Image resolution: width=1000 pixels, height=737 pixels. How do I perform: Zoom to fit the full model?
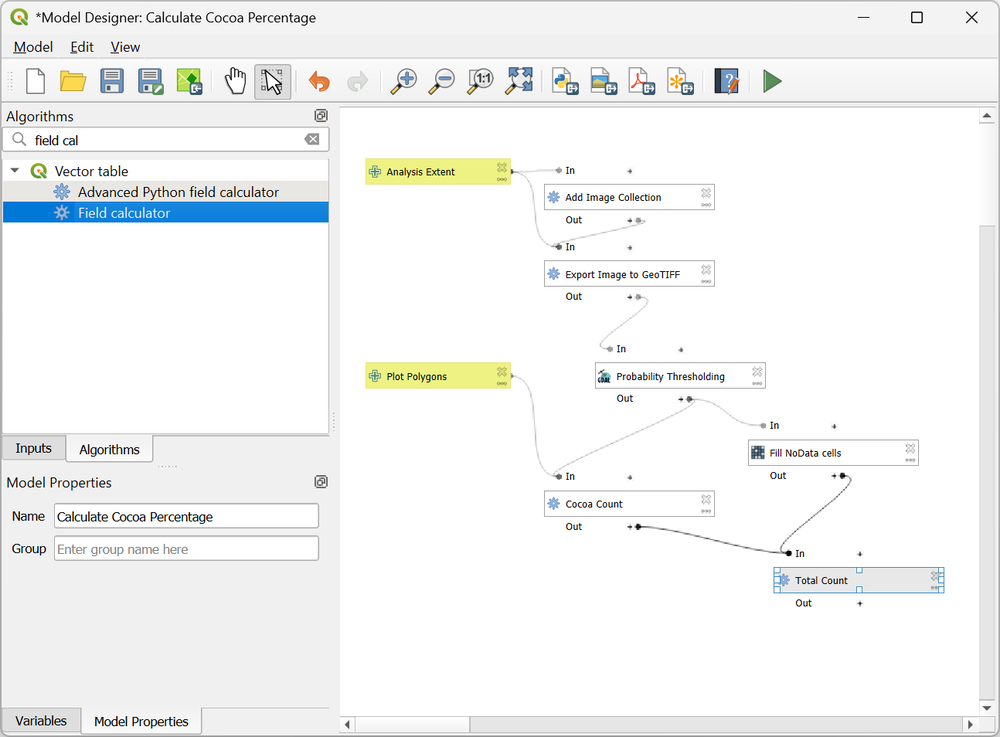[519, 82]
